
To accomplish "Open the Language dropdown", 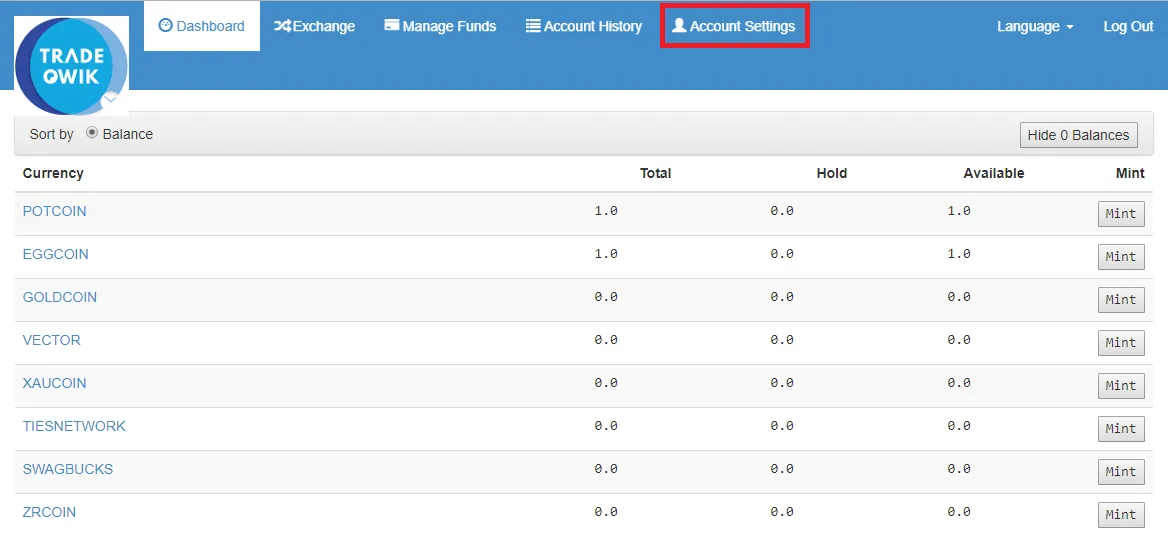I will [x=1035, y=26].
